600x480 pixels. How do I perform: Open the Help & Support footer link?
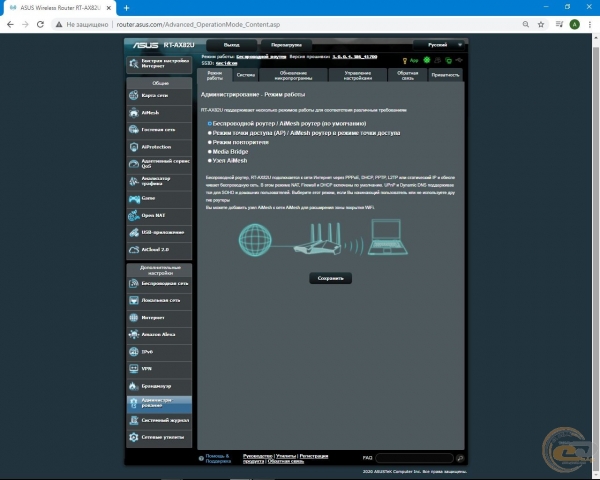218,459
